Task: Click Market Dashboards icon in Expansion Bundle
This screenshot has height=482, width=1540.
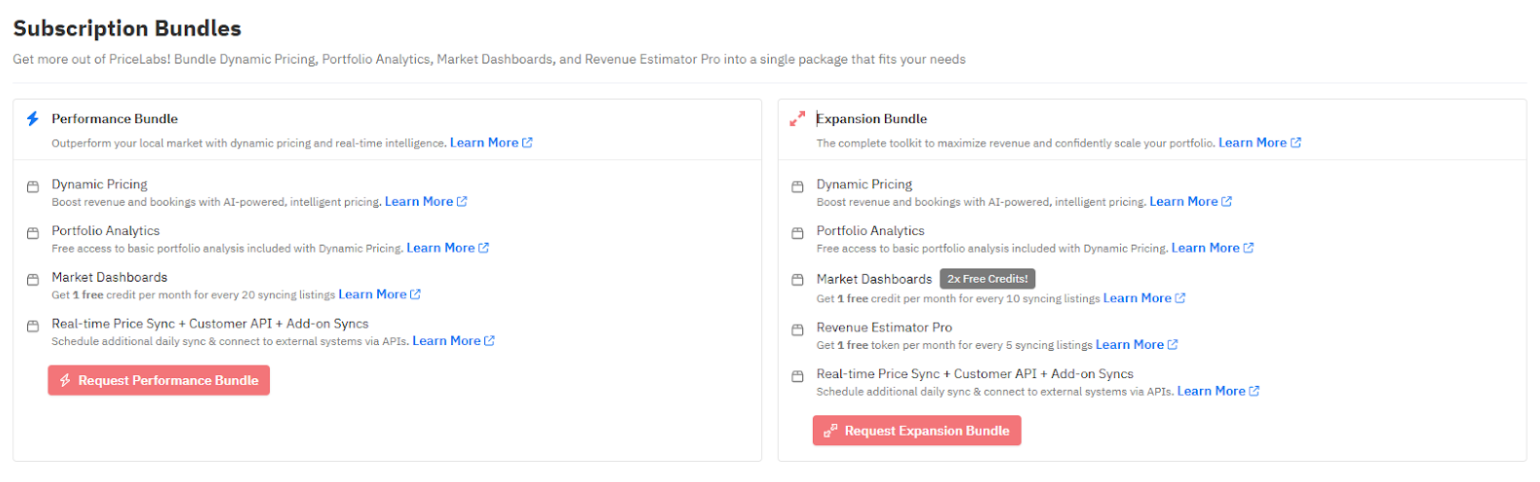Action: coord(797,280)
